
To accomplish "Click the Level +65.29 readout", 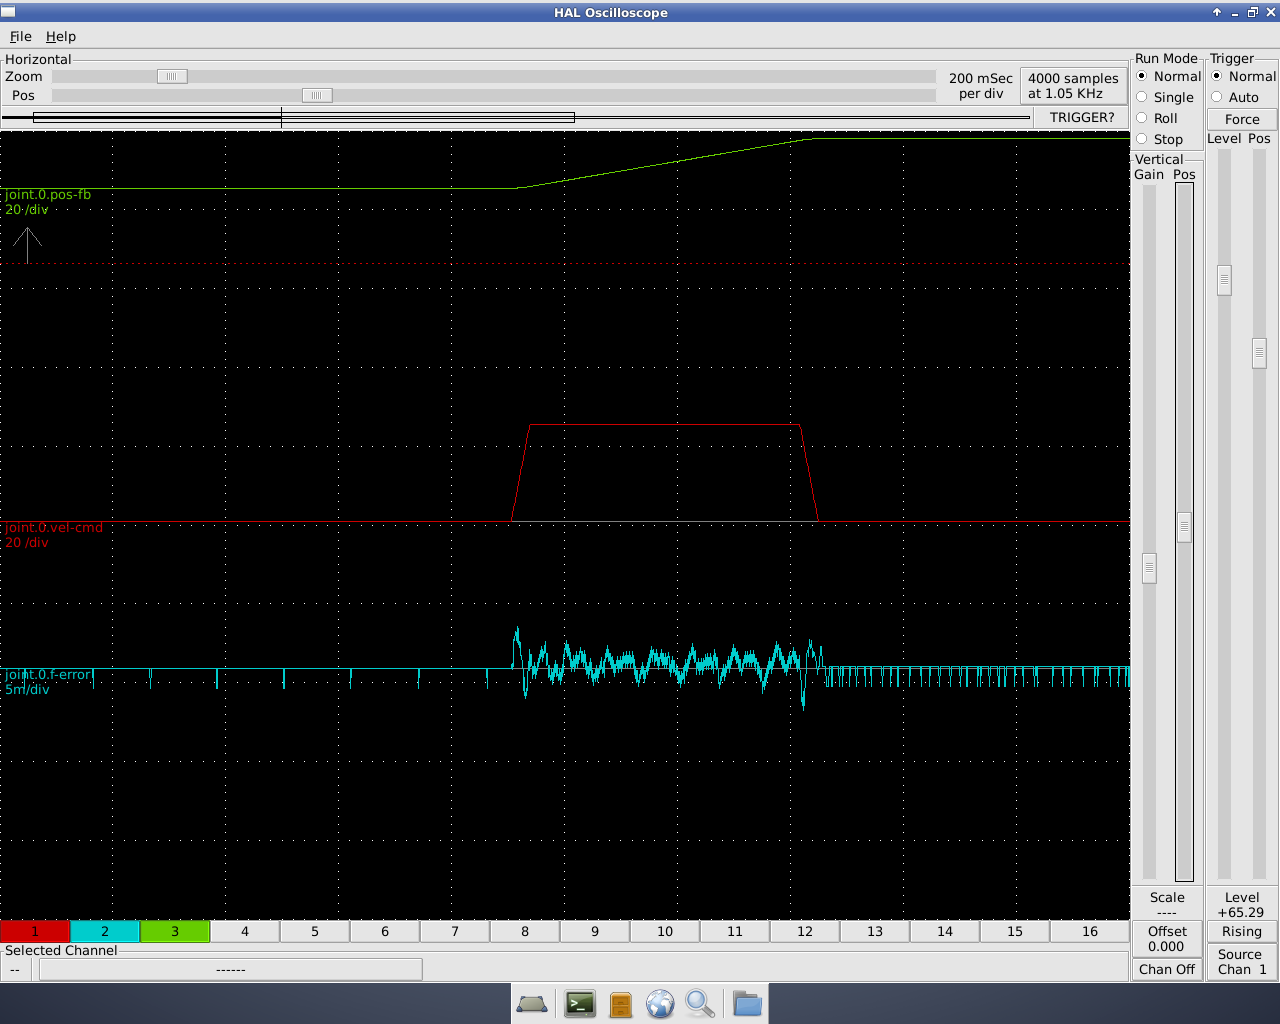I will coord(1242,904).
